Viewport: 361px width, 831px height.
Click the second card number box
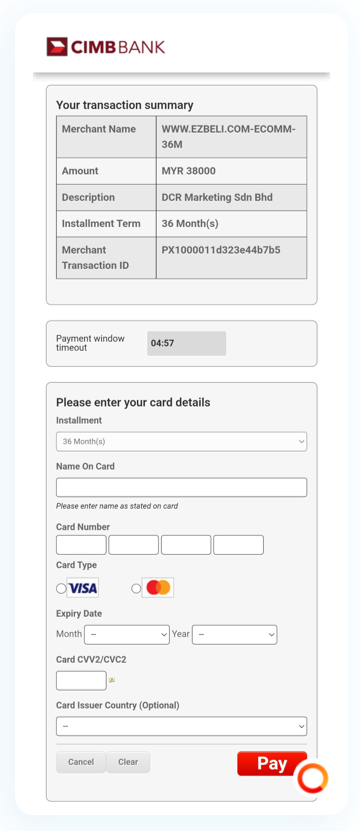pyautogui.click(x=134, y=545)
